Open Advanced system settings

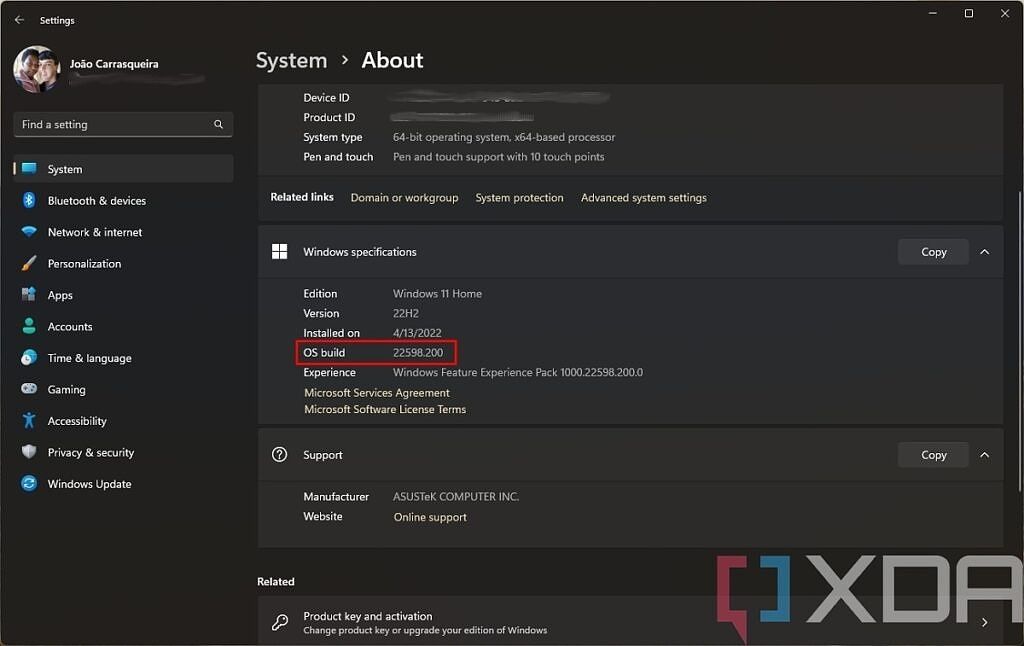[x=643, y=197]
